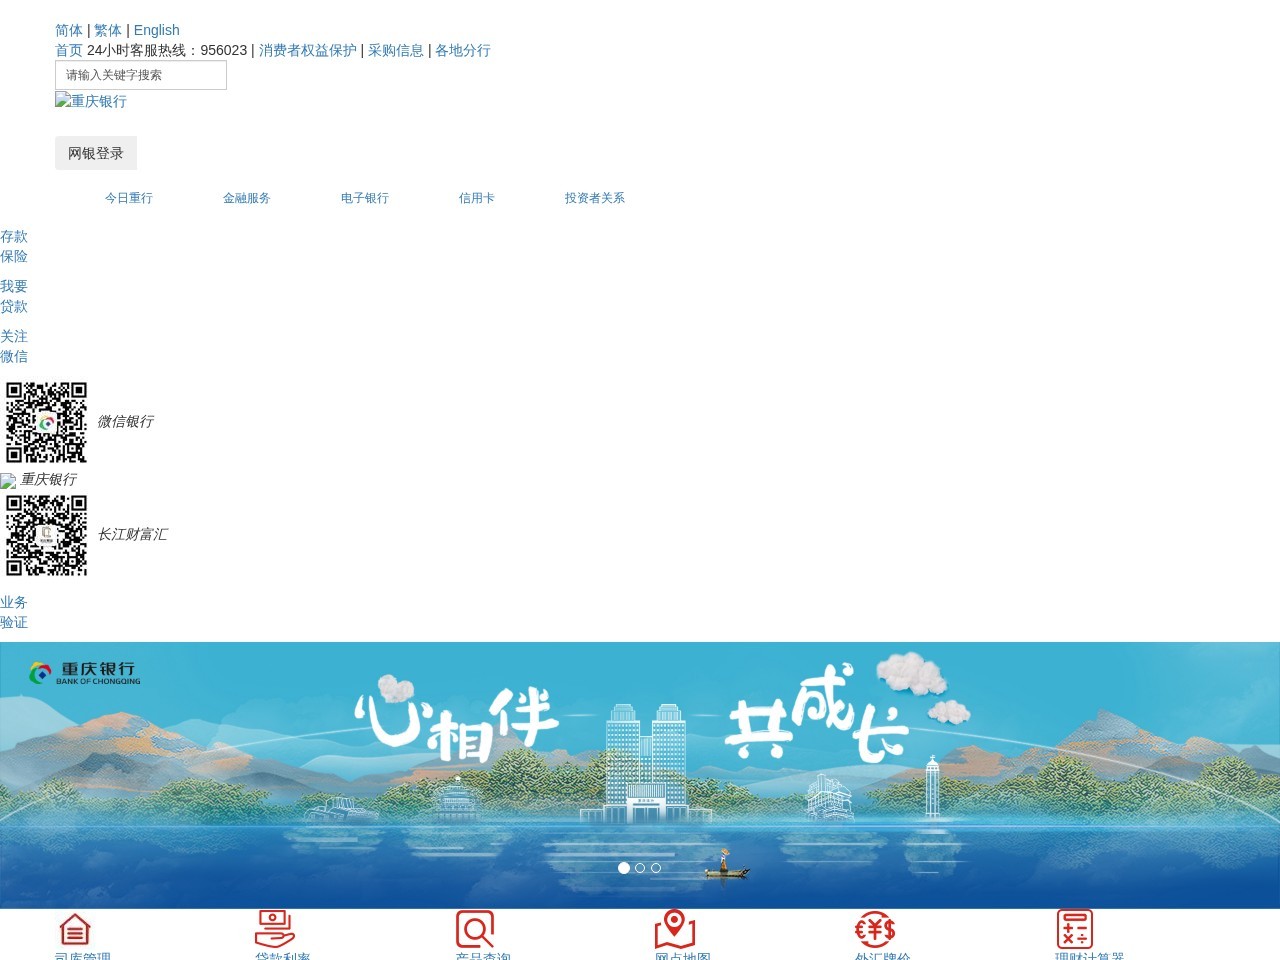Open the 电子银行 menu
Screen dimensions: 1280x960
point(365,198)
